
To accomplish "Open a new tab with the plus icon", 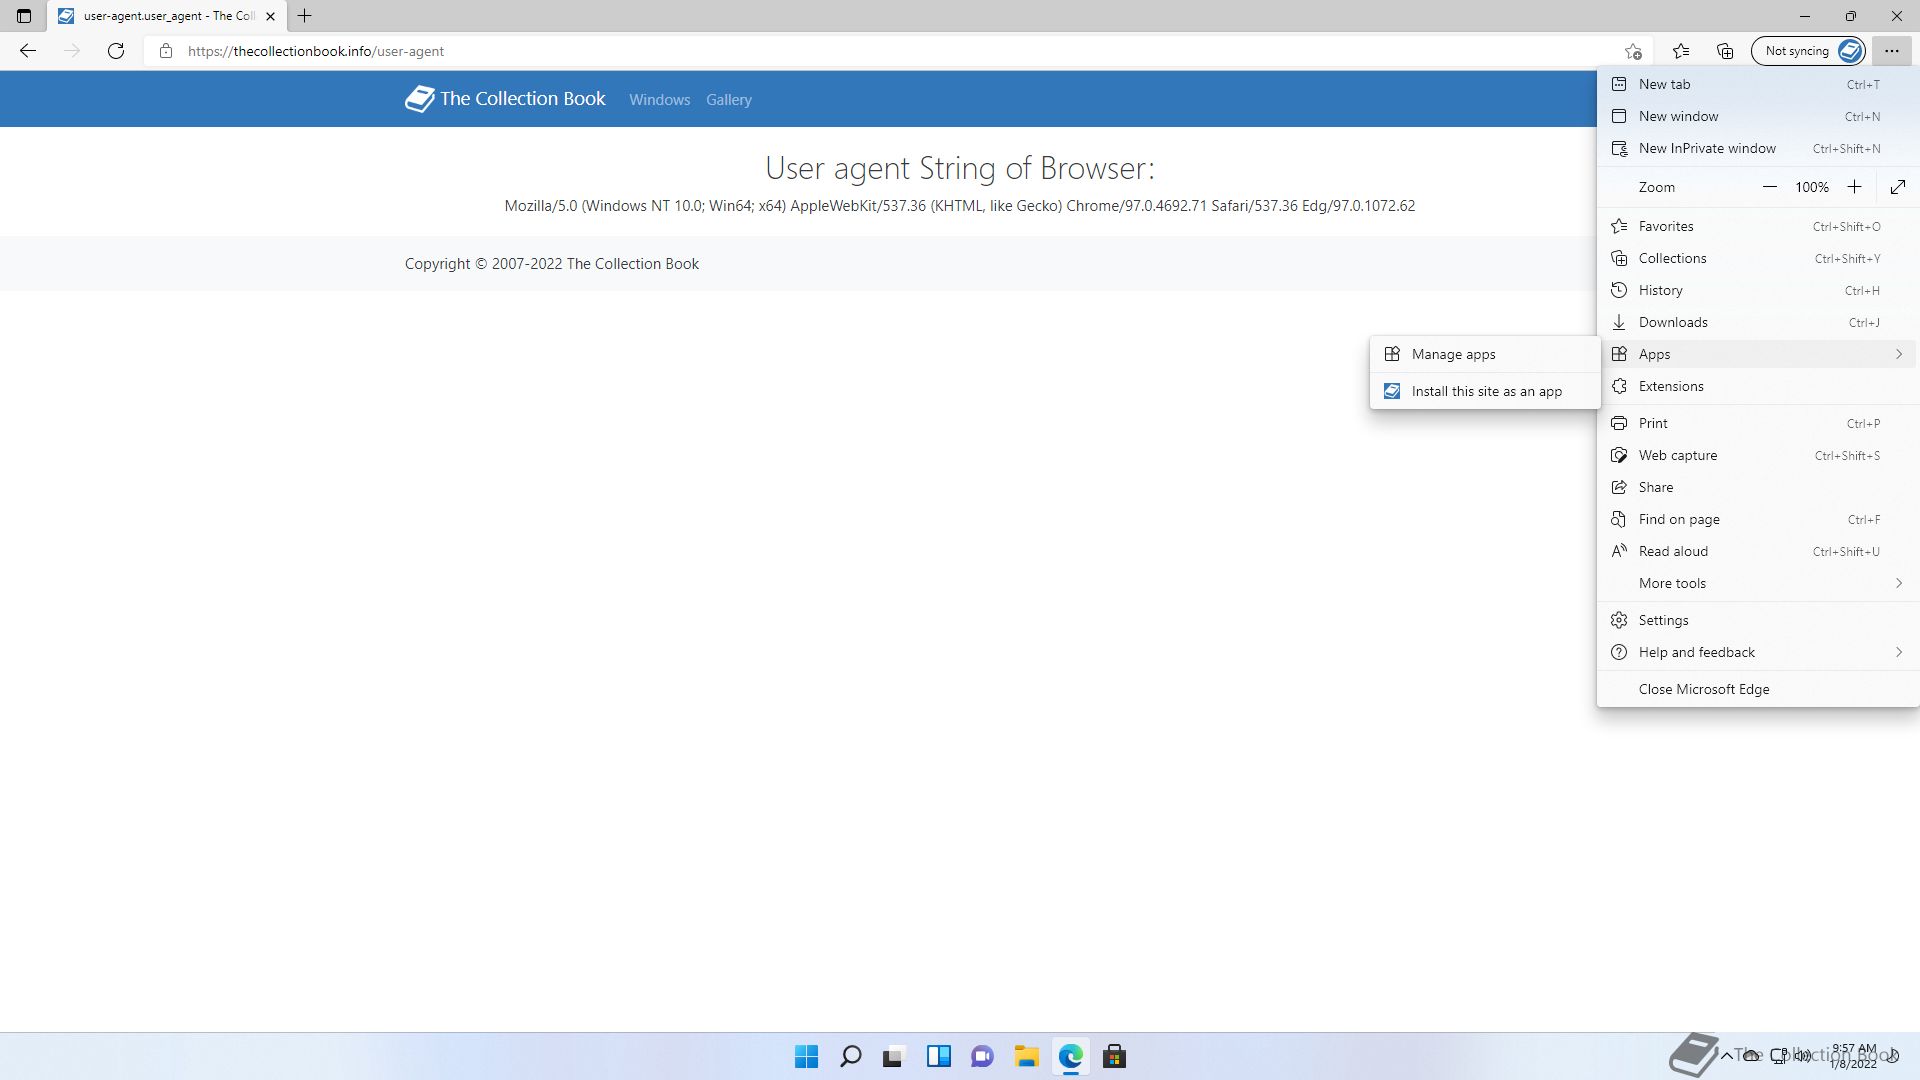I will [x=305, y=16].
